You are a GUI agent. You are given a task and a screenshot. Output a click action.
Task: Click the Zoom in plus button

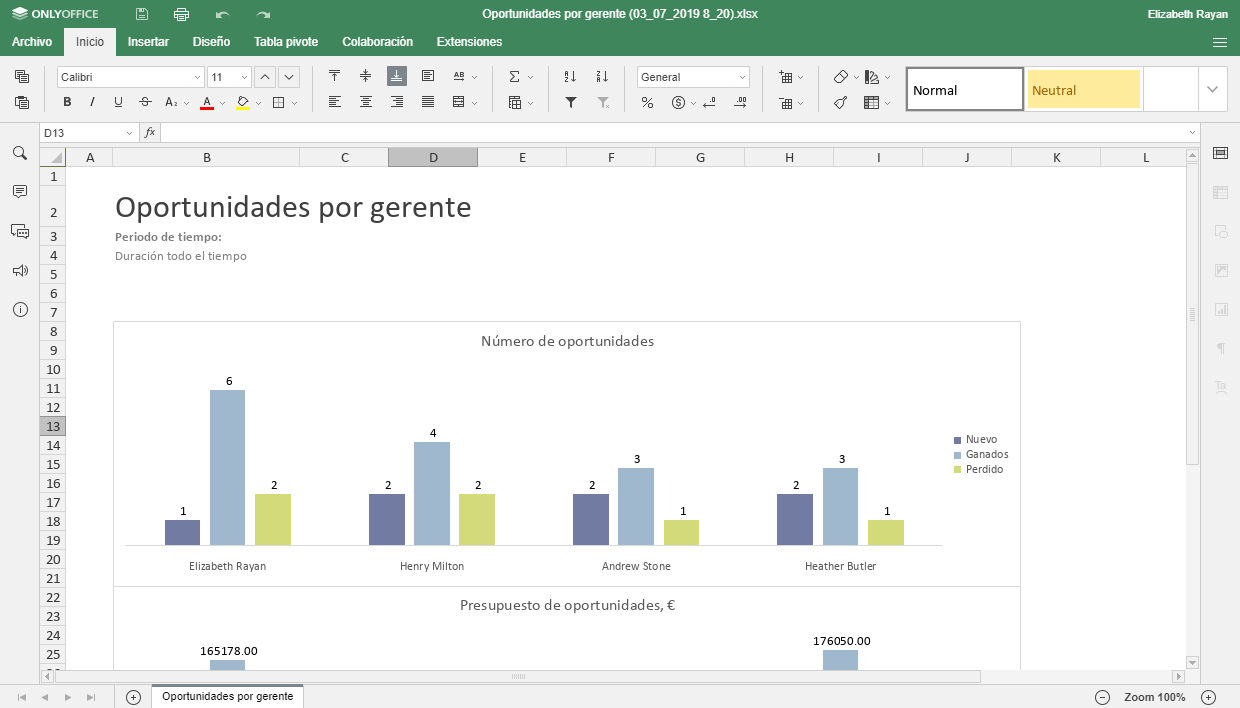(x=1208, y=697)
